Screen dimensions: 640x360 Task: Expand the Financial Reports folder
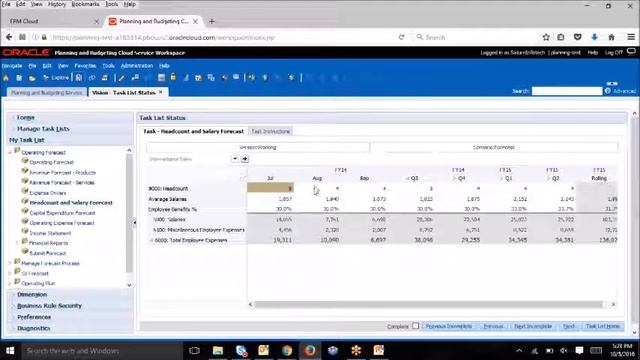[17, 243]
